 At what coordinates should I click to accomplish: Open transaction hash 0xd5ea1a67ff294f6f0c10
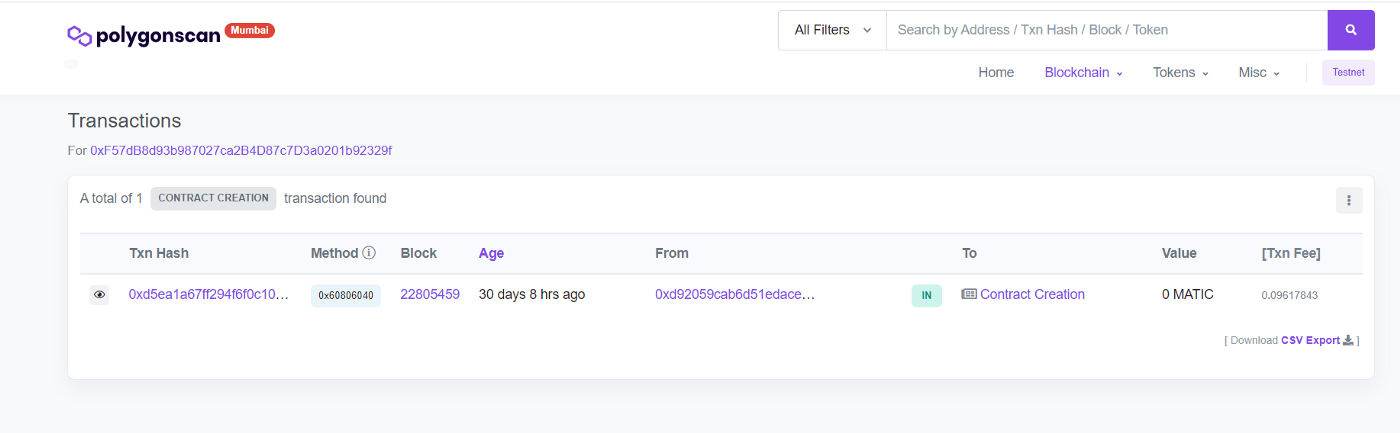[209, 294]
